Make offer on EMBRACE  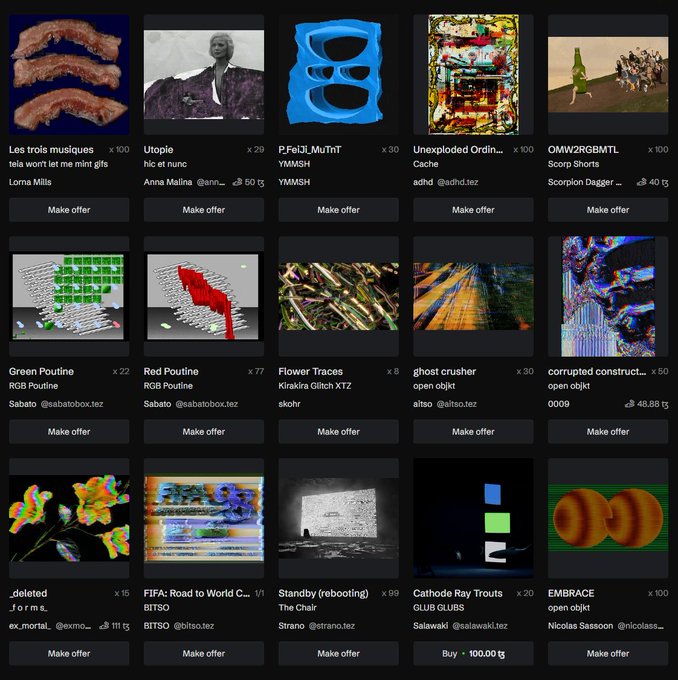pos(608,654)
